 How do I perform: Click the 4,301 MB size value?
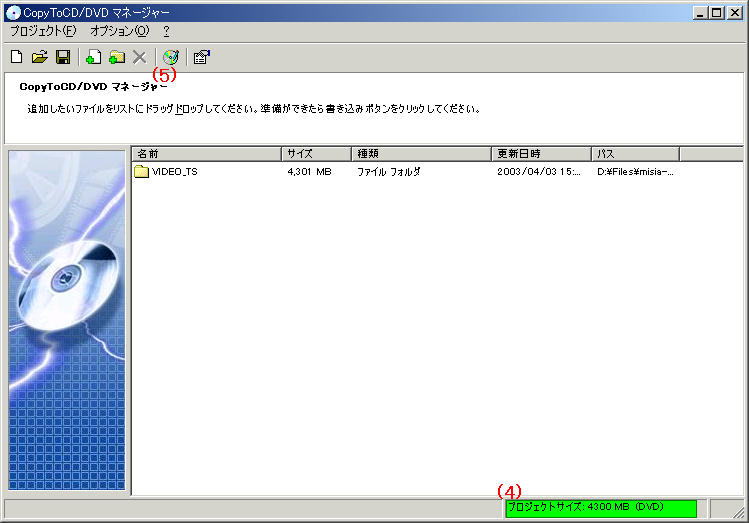[x=309, y=171]
